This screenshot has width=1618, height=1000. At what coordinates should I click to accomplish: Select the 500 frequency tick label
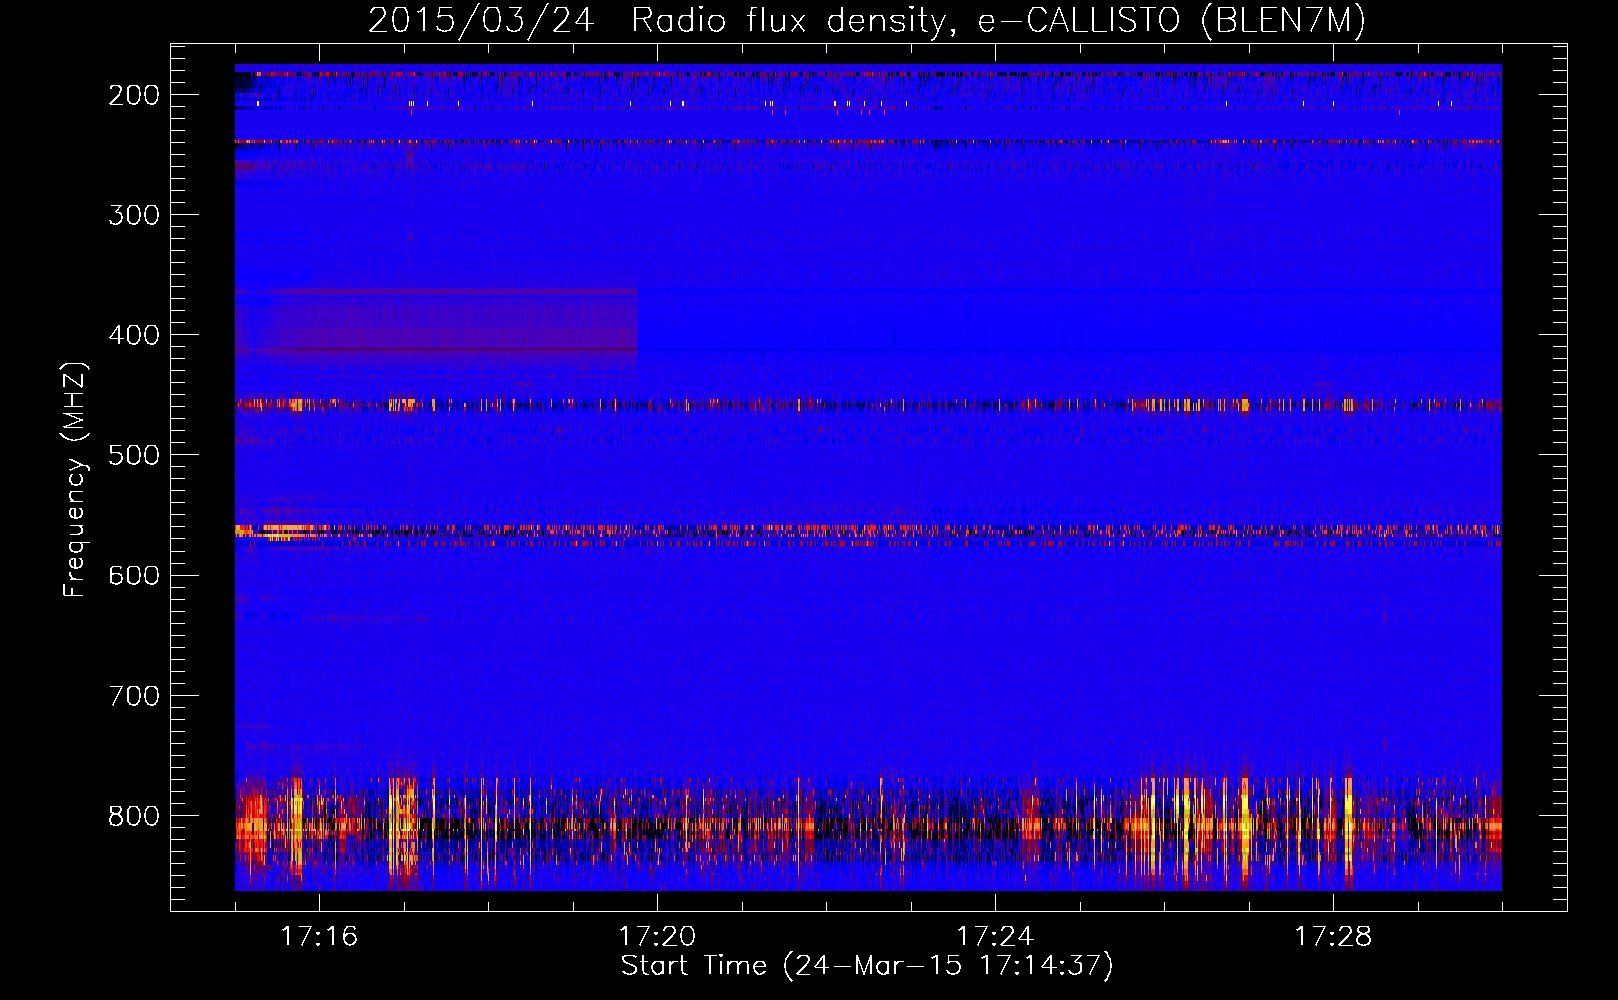coord(134,455)
